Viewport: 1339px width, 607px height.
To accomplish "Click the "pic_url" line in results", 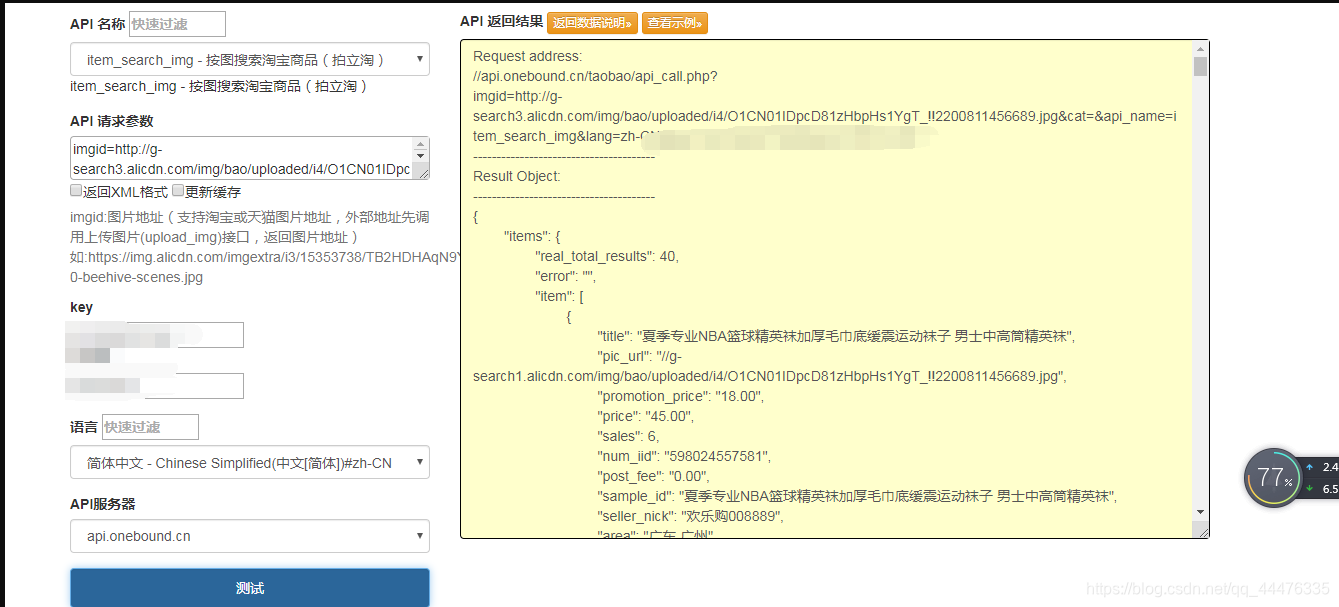I will coord(770,366).
